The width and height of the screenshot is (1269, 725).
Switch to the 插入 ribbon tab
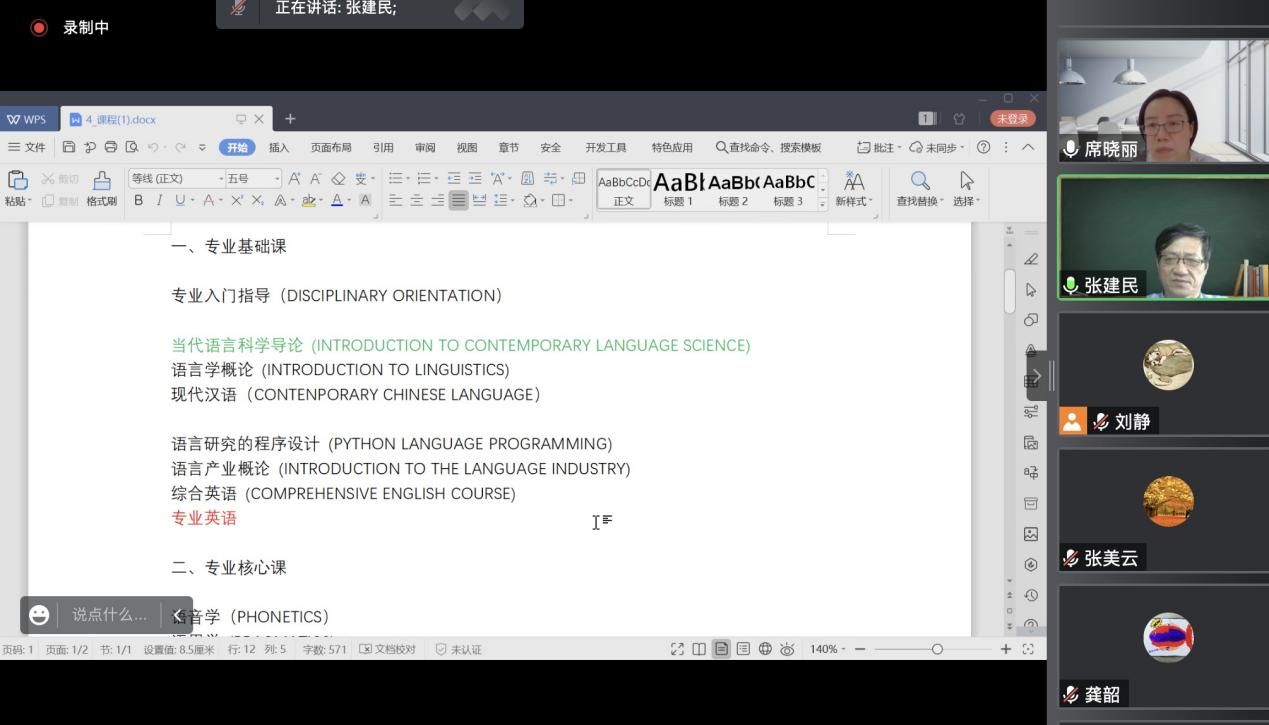[279, 147]
